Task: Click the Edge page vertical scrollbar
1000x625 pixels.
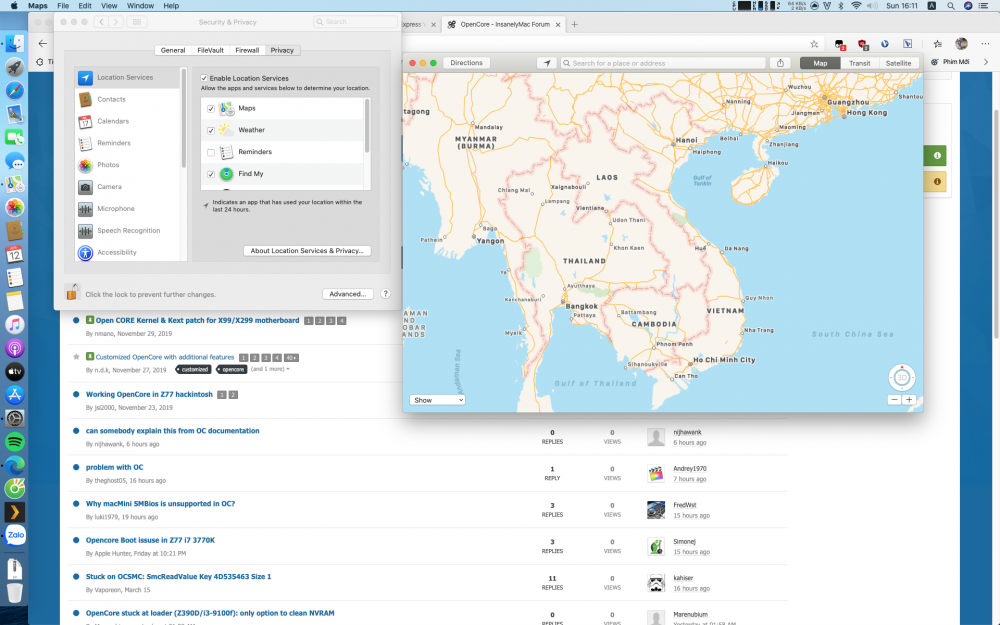Action: 996,223
